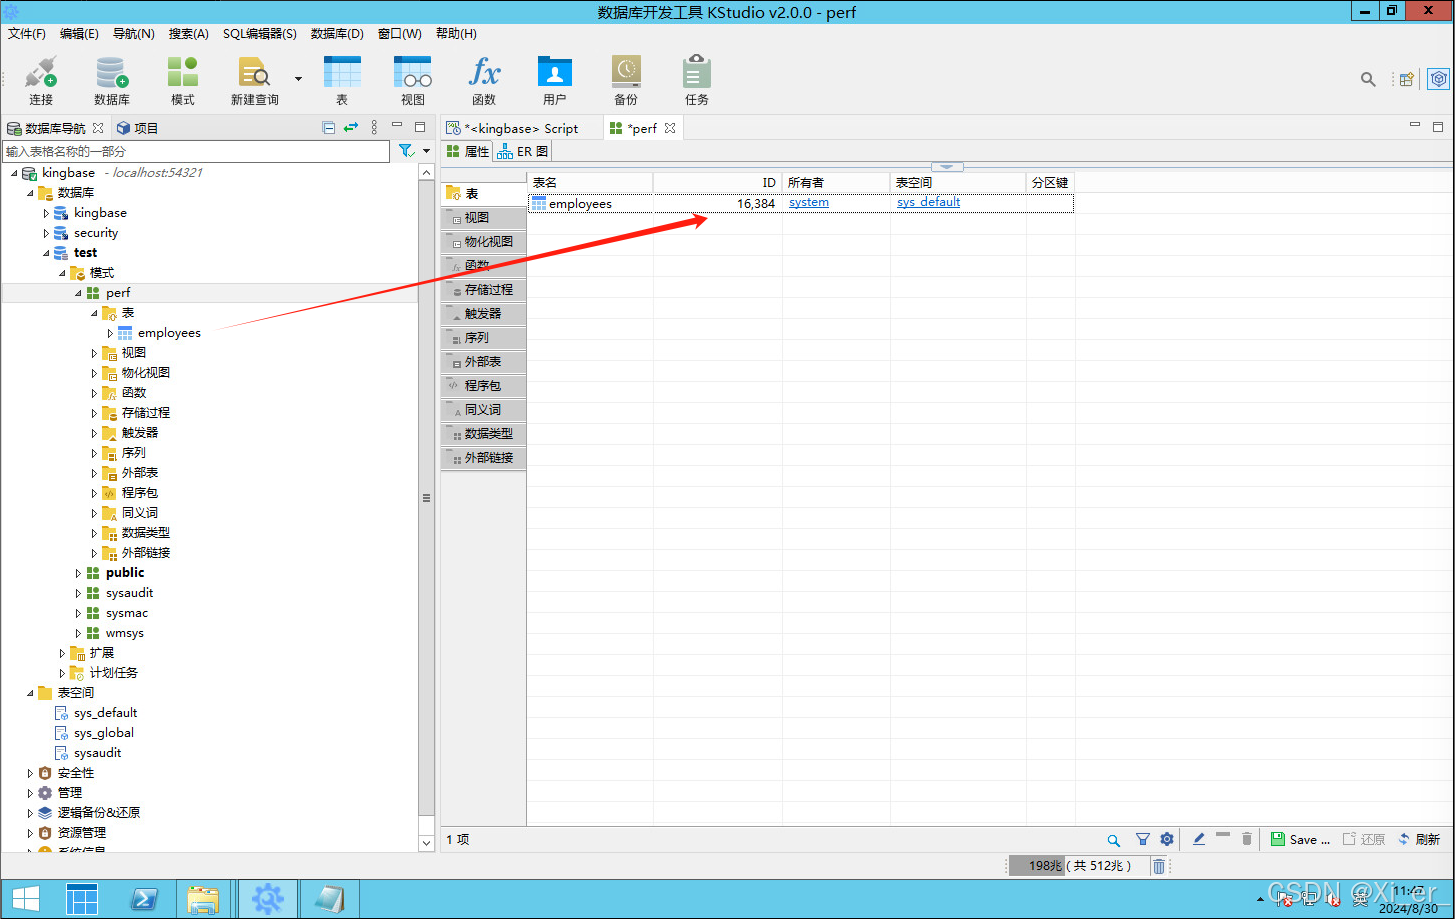
Task: Open File Explorer from the taskbar
Action: coord(204,899)
